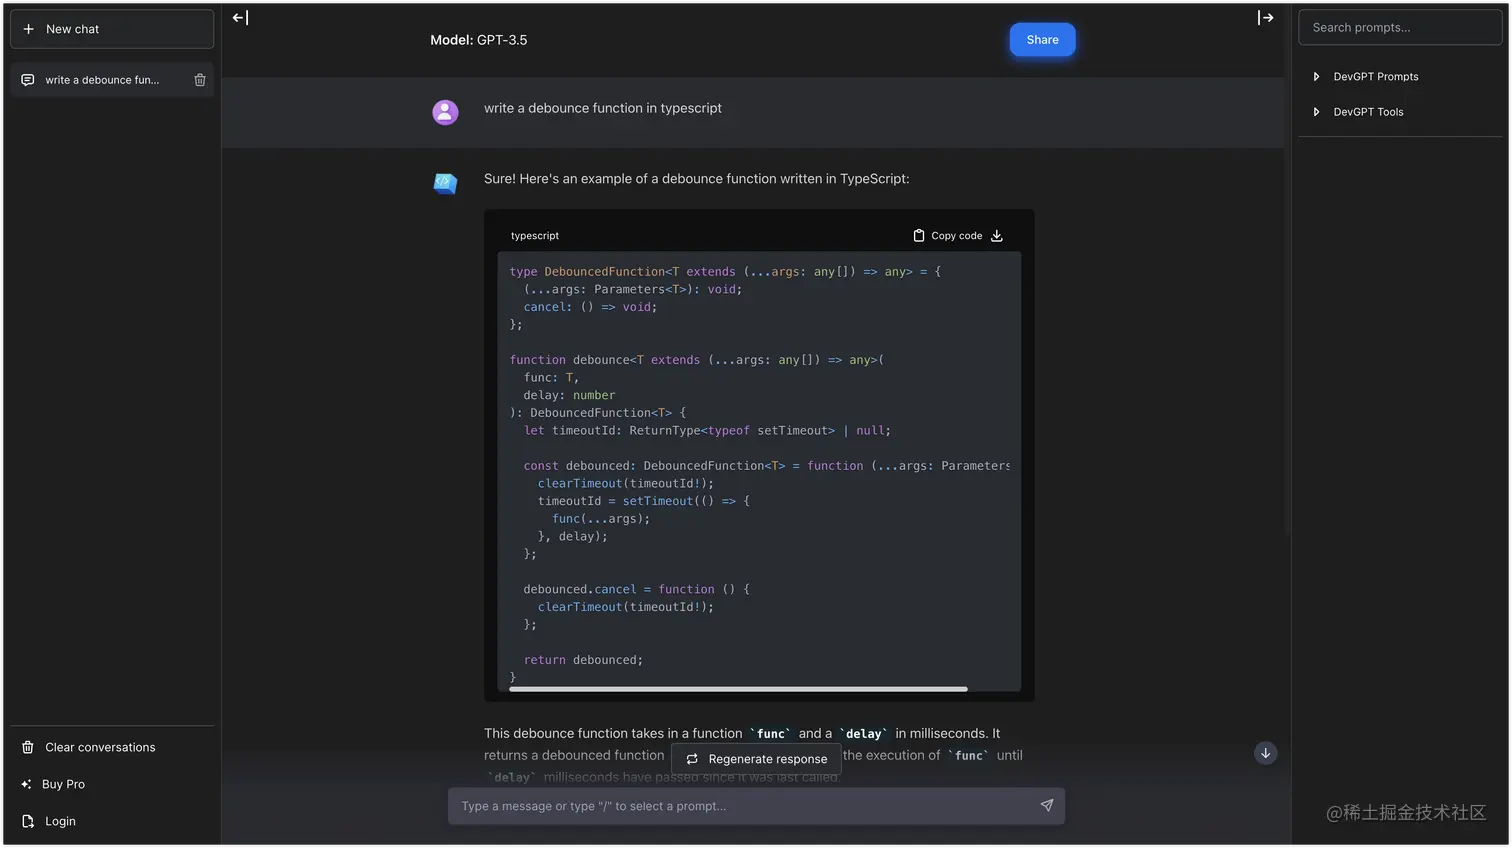Click the 'Model: GPT-3.5' label
Screen dimensions: 1512x848
coord(479,40)
